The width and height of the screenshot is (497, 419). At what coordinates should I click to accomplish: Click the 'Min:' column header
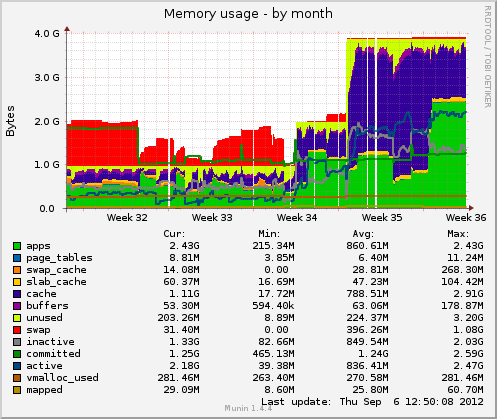point(269,234)
